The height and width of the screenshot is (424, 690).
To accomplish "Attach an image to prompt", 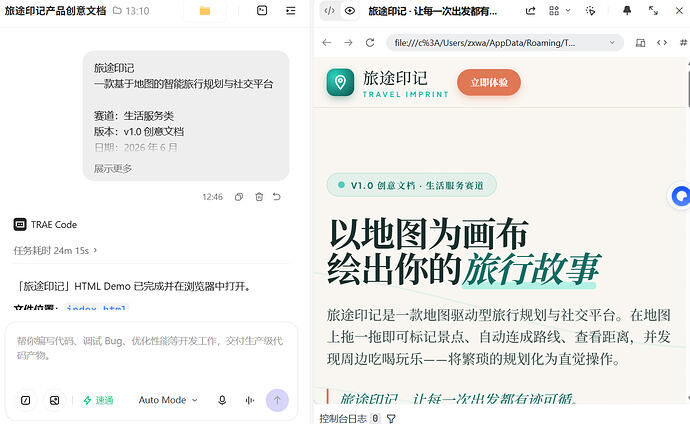I will 55,400.
